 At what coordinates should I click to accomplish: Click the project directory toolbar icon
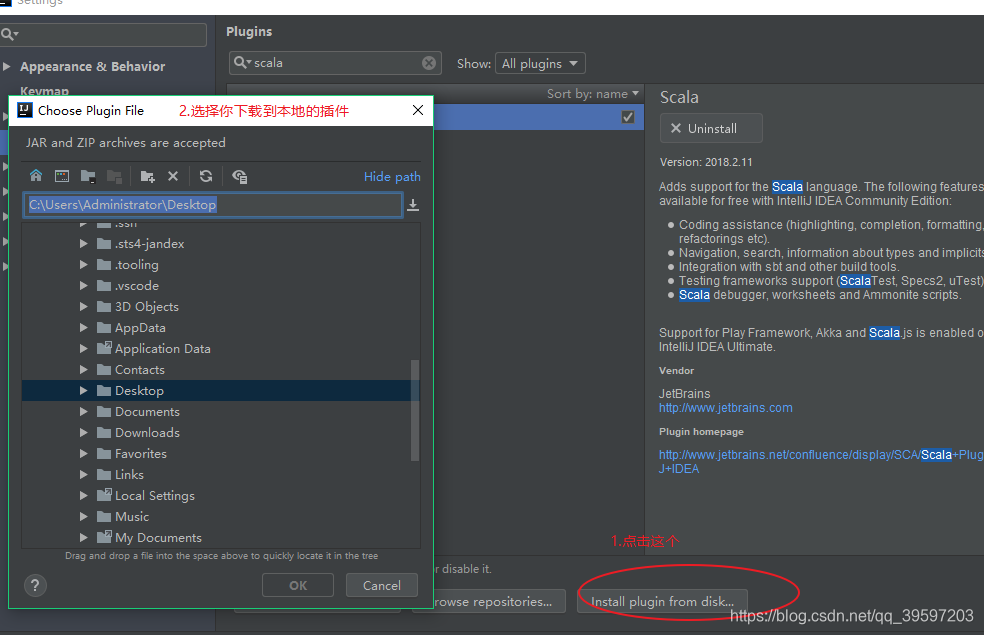coord(88,176)
